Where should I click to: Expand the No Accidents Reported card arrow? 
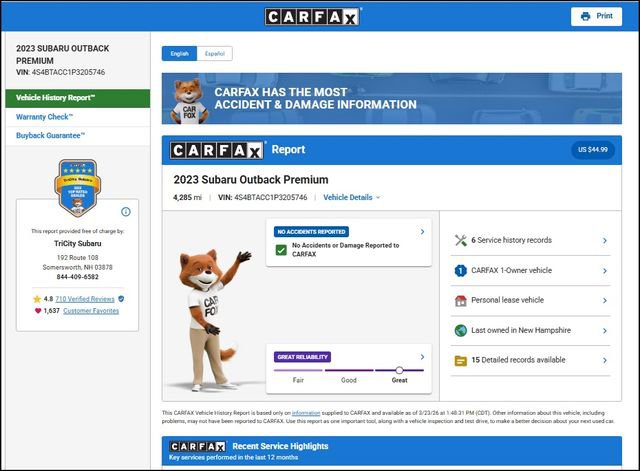tap(422, 232)
